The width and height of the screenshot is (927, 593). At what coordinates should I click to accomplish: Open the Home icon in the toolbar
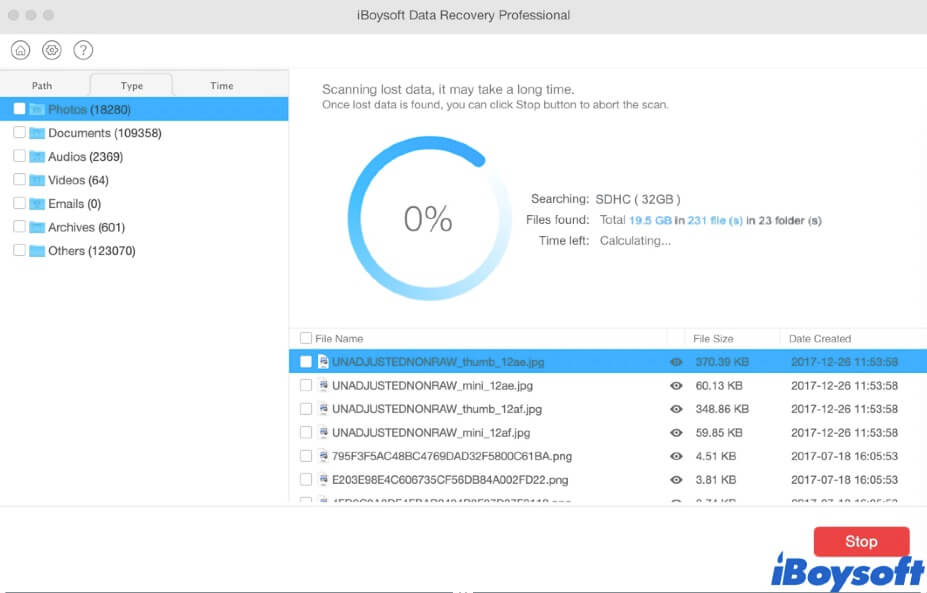[21, 50]
